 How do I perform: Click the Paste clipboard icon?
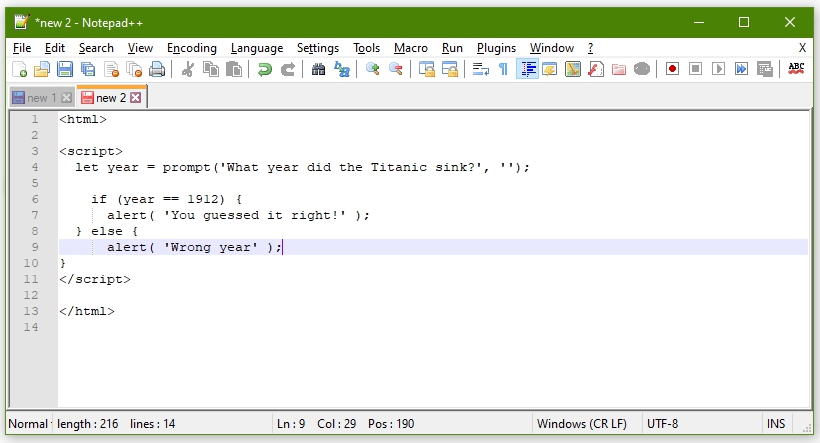click(x=234, y=69)
